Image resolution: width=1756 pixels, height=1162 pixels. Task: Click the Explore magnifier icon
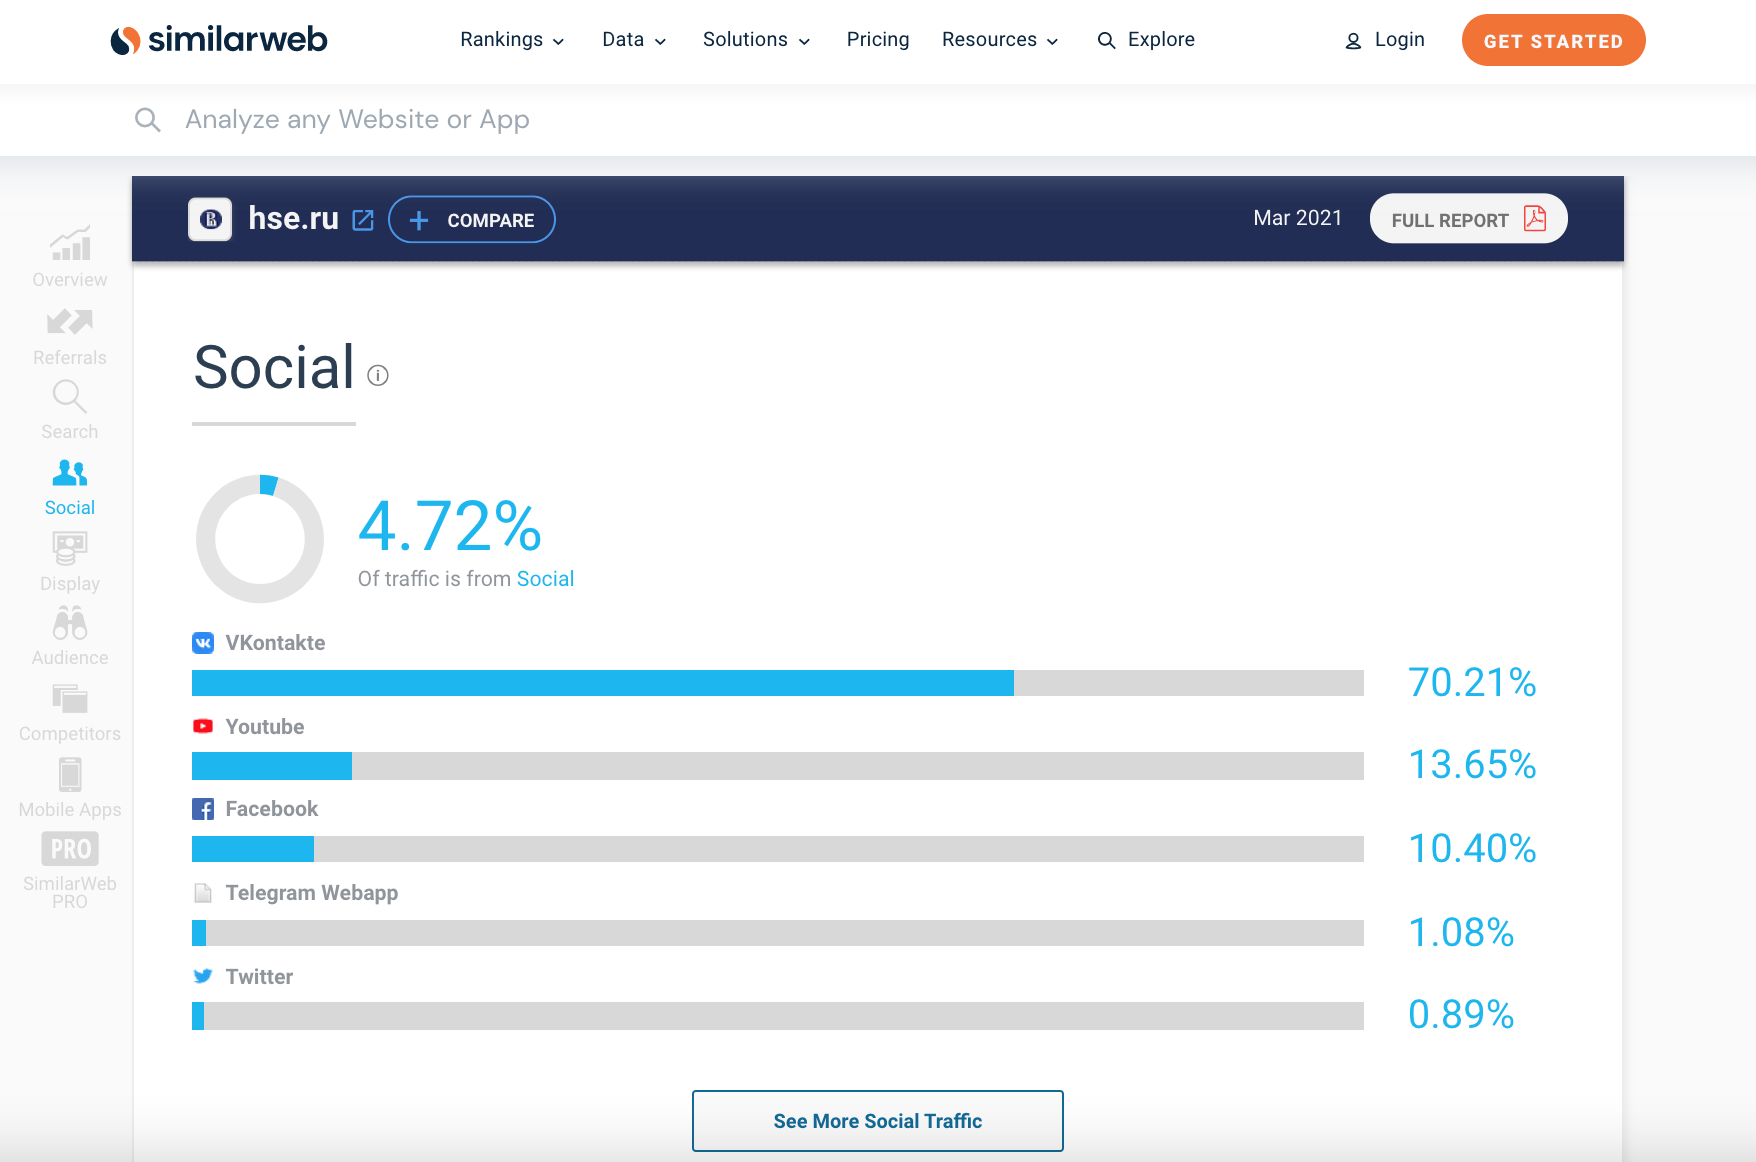point(1106,40)
